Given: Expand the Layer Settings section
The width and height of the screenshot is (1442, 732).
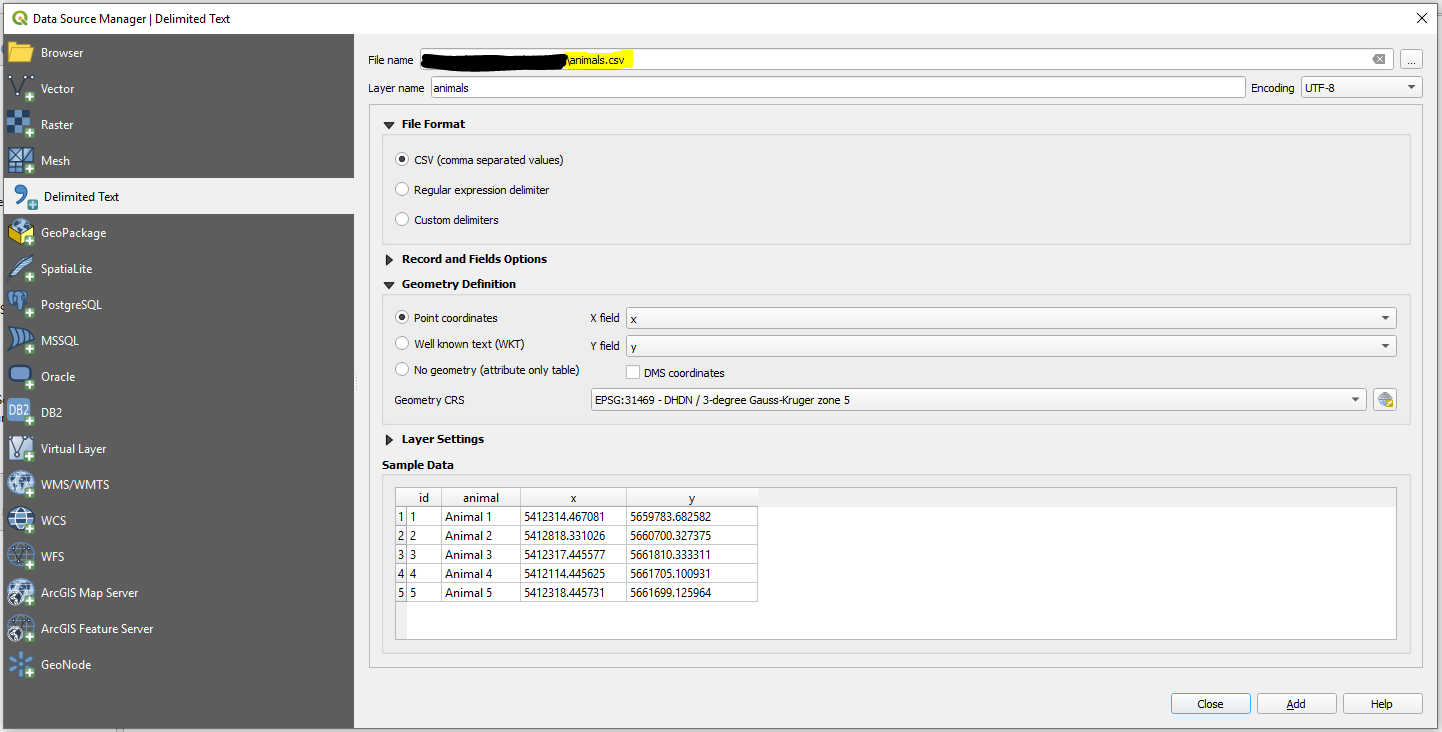Looking at the screenshot, I should 389,440.
